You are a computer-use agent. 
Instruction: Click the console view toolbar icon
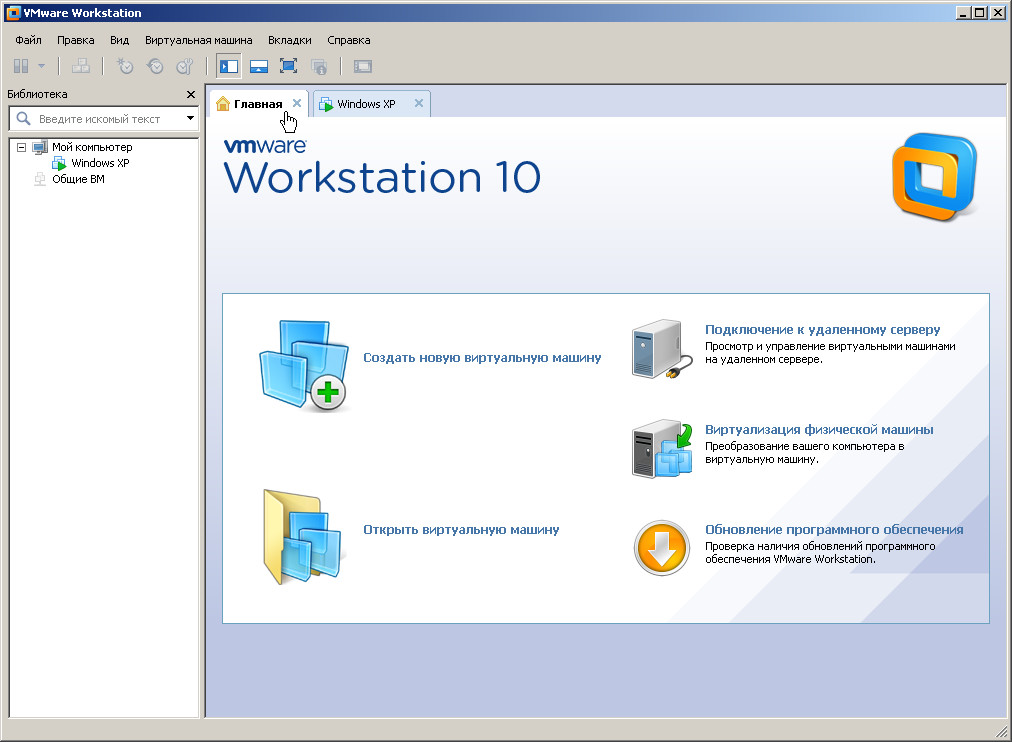tap(363, 66)
